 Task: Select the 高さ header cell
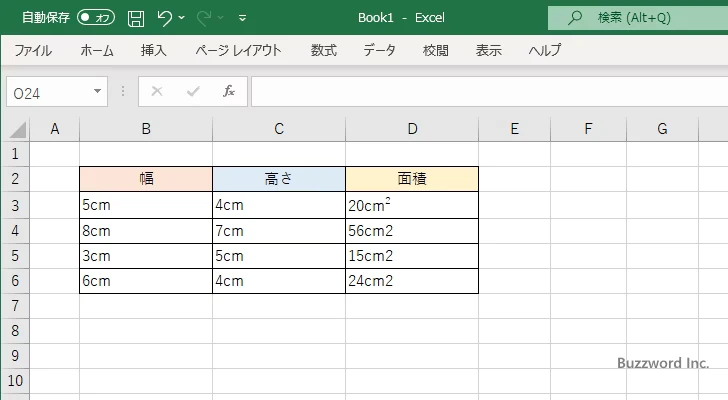click(279, 179)
